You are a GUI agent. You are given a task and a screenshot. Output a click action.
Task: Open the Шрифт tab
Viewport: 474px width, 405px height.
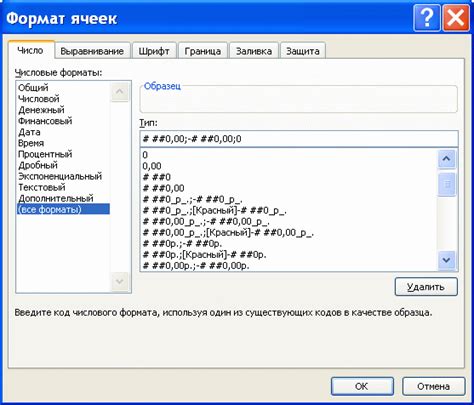[x=154, y=51]
